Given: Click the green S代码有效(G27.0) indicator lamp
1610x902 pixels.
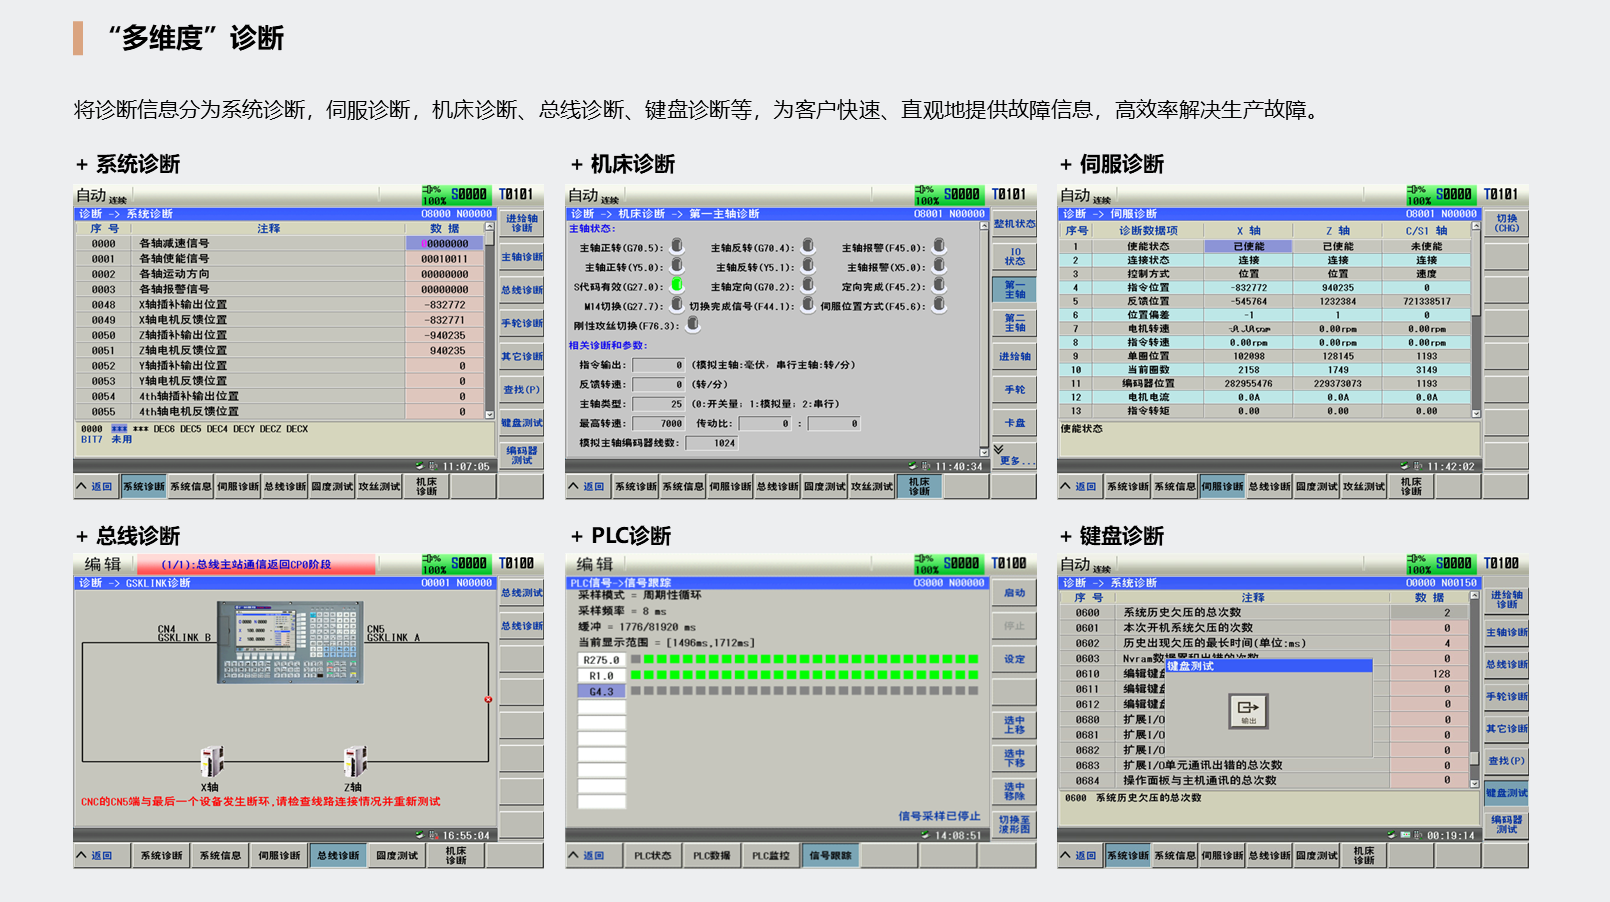Looking at the screenshot, I should click(x=677, y=286).
